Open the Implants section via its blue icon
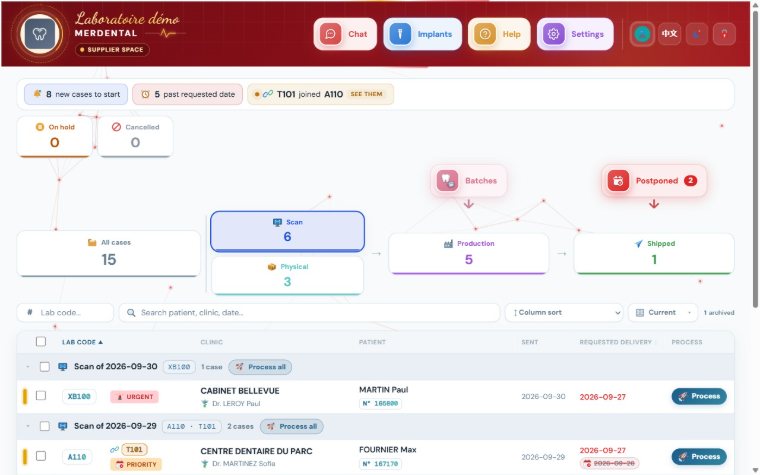The width and height of the screenshot is (760, 475). (400, 34)
